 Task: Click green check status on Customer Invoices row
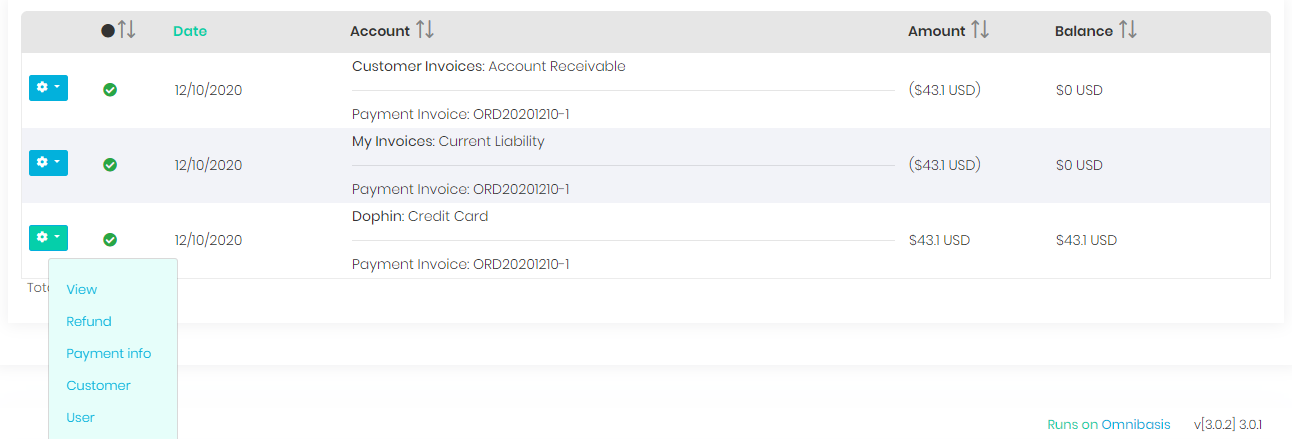[x=110, y=90]
